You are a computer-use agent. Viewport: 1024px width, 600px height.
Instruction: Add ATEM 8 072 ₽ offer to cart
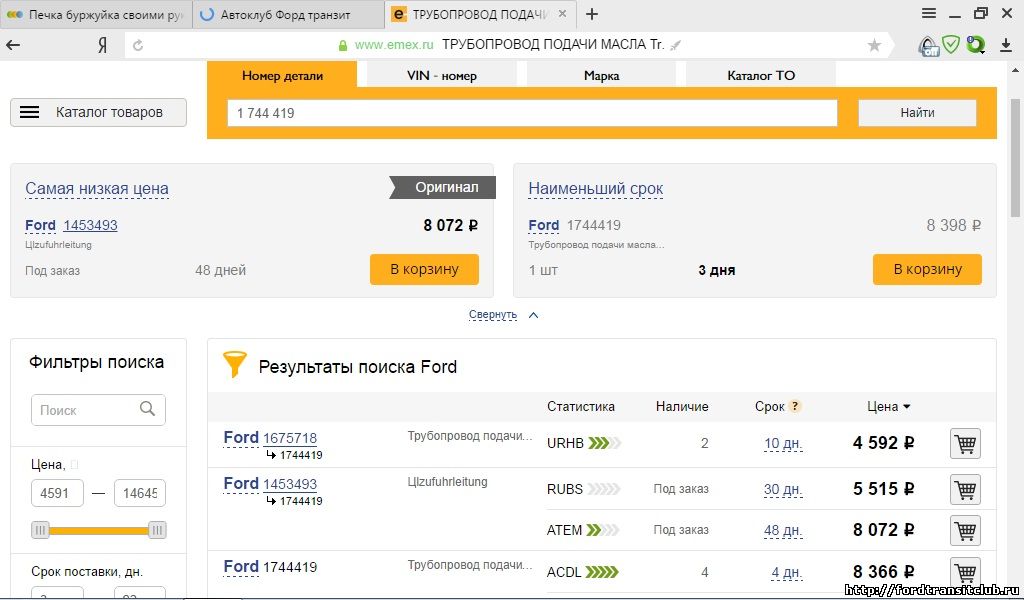965,530
